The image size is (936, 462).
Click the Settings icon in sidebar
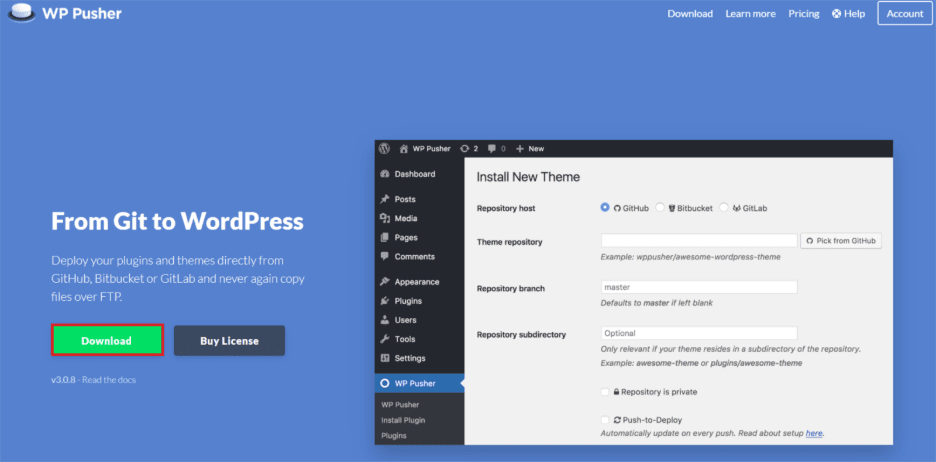coord(385,358)
